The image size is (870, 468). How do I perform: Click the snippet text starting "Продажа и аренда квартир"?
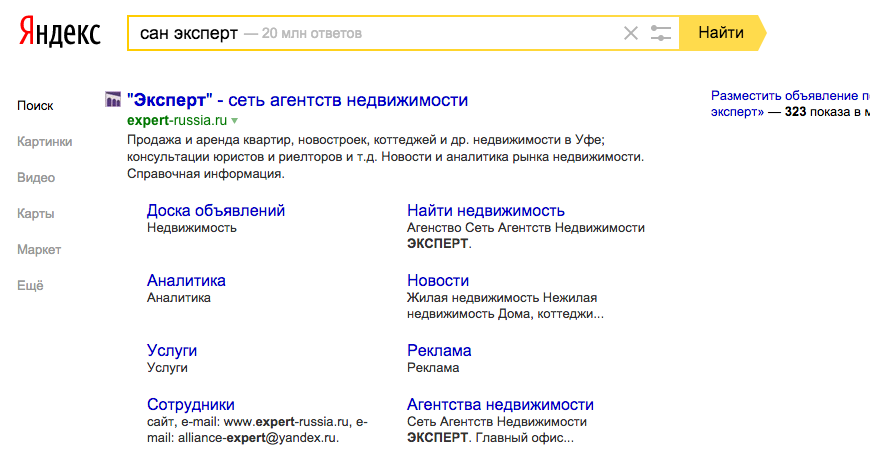point(386,157)
